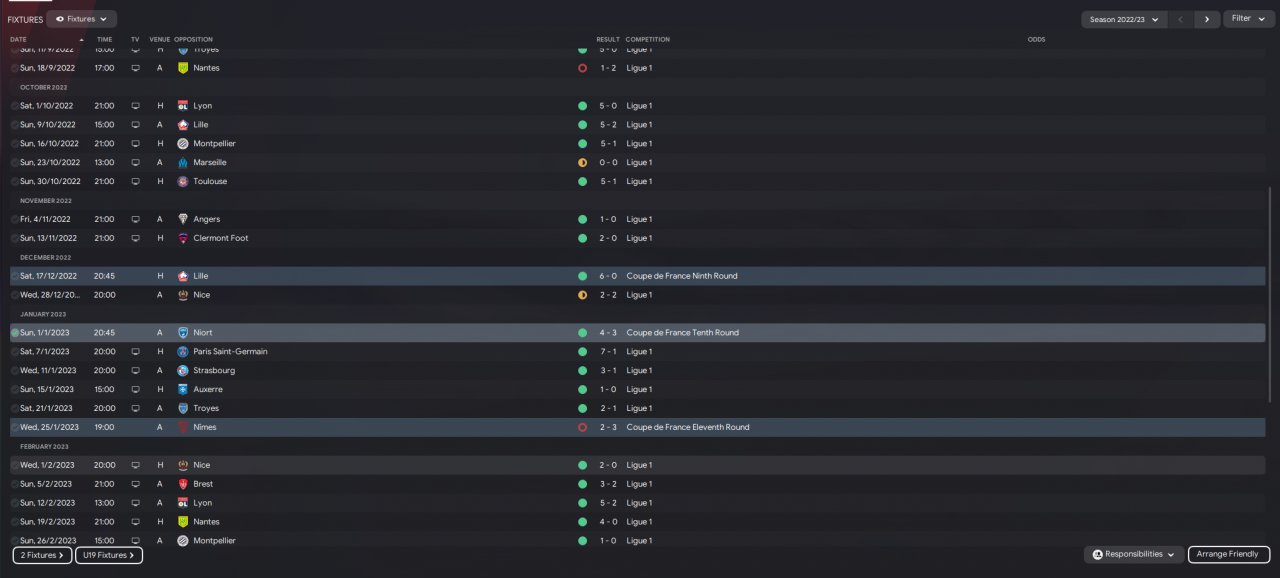The image size is (1280, 578).
Task: Click the Marseille club badge icon
Action: (183, 162)
